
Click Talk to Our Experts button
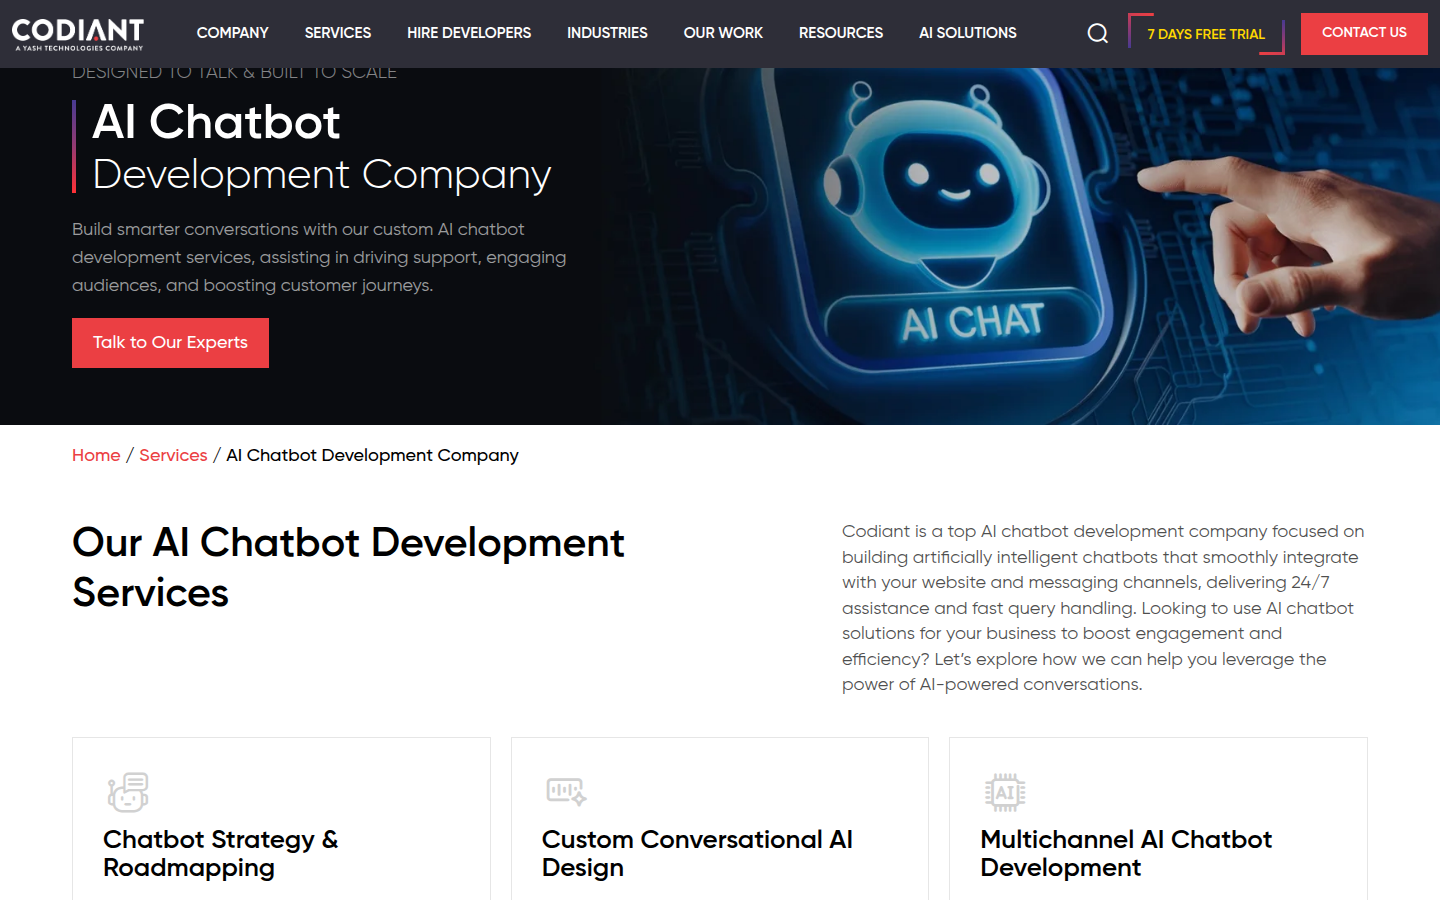[x=170, y=343]
